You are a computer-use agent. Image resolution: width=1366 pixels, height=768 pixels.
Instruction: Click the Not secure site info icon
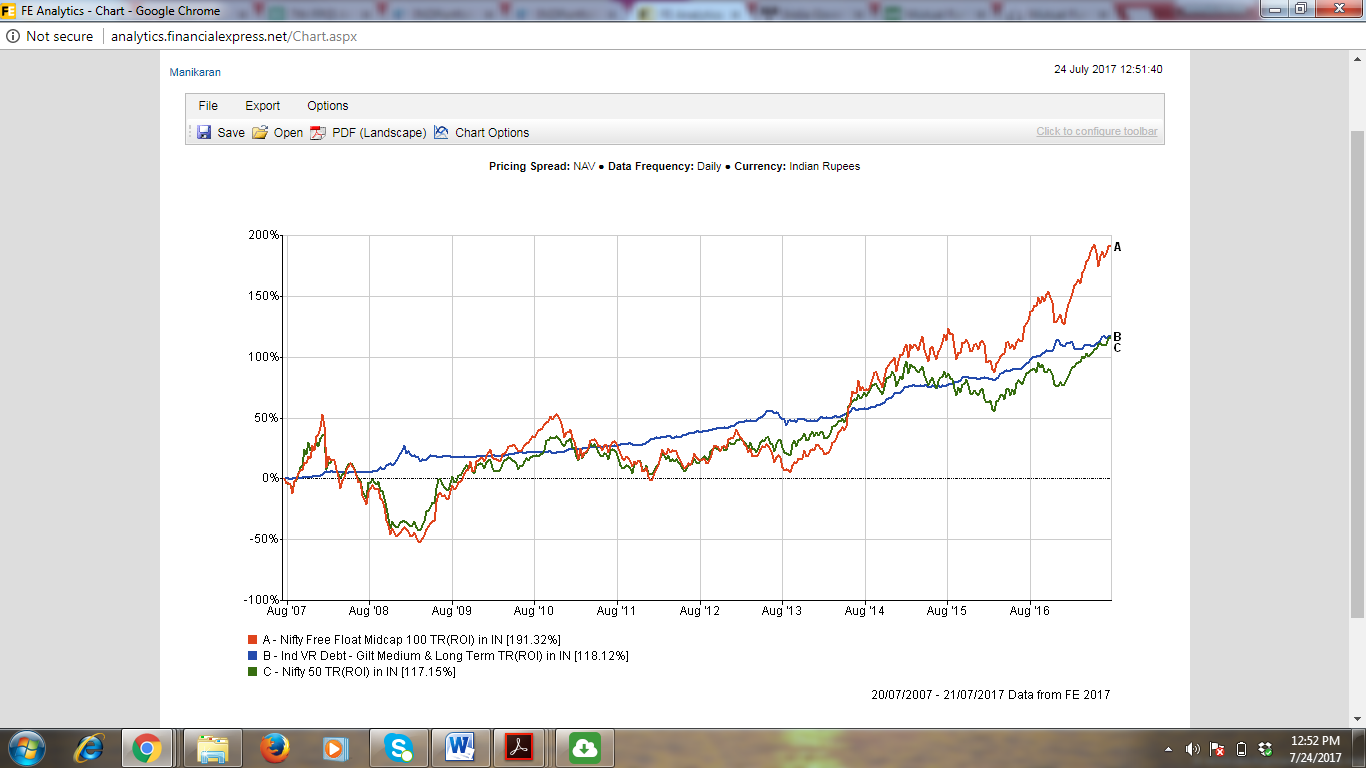(x=13, y=36)
